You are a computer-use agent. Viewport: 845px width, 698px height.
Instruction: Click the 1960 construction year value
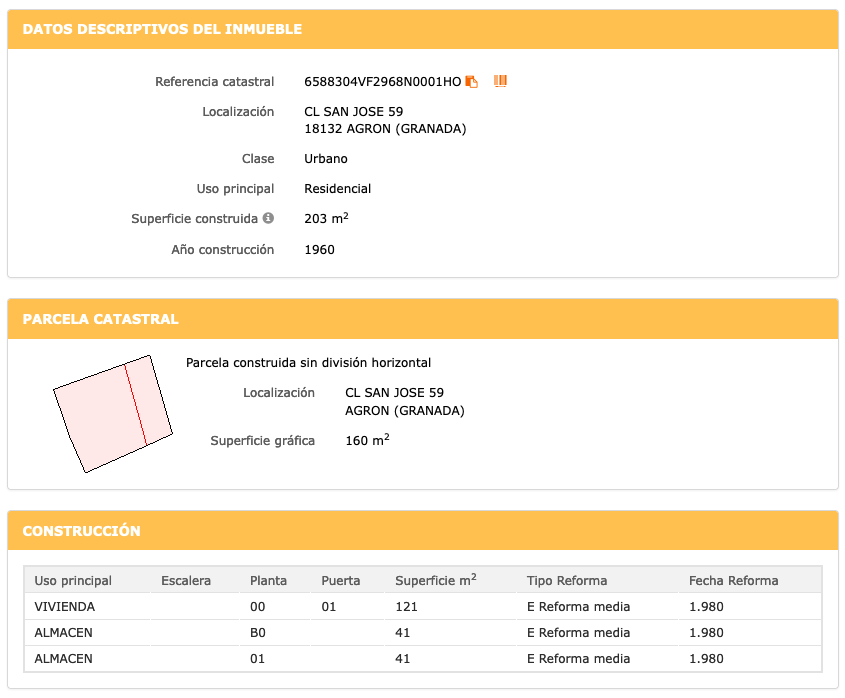(319, 250)
